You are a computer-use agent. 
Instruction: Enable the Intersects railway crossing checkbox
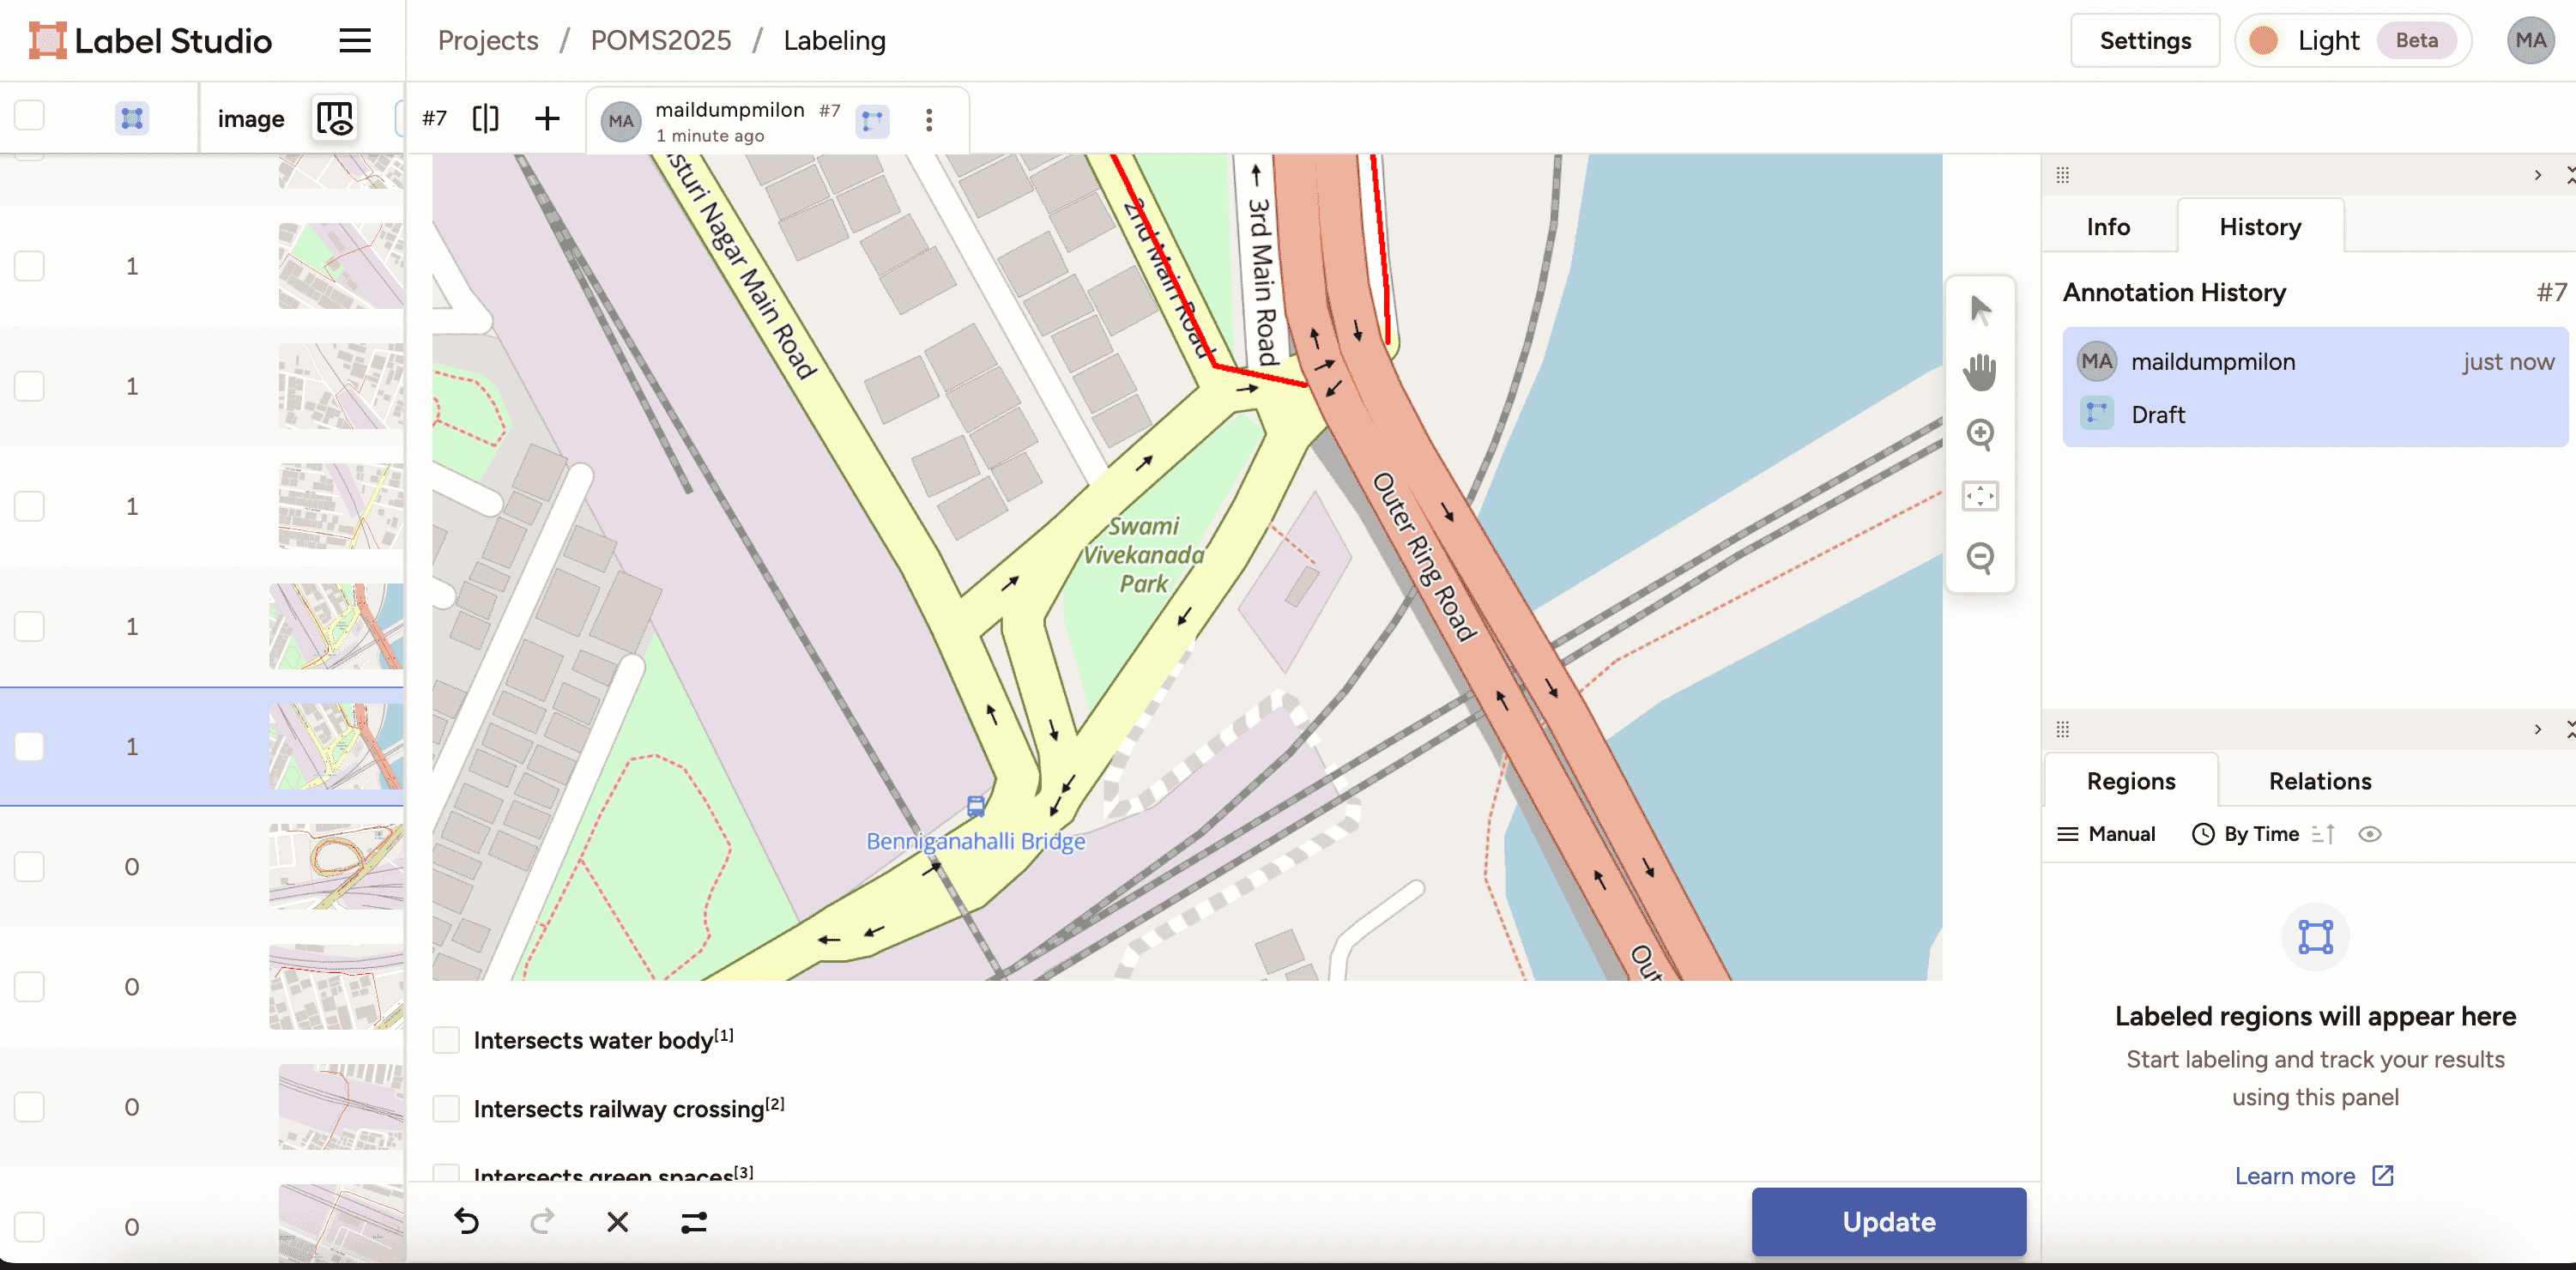(446, 1108)
